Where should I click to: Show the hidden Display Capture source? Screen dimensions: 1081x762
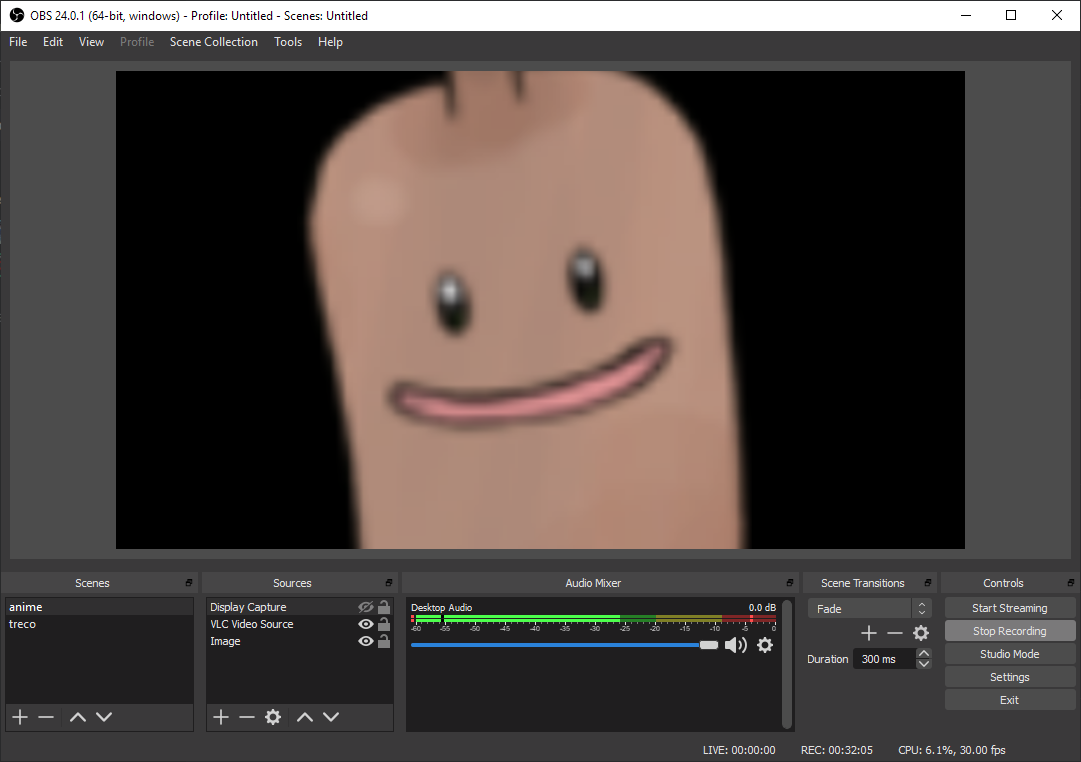pos(365,607)
